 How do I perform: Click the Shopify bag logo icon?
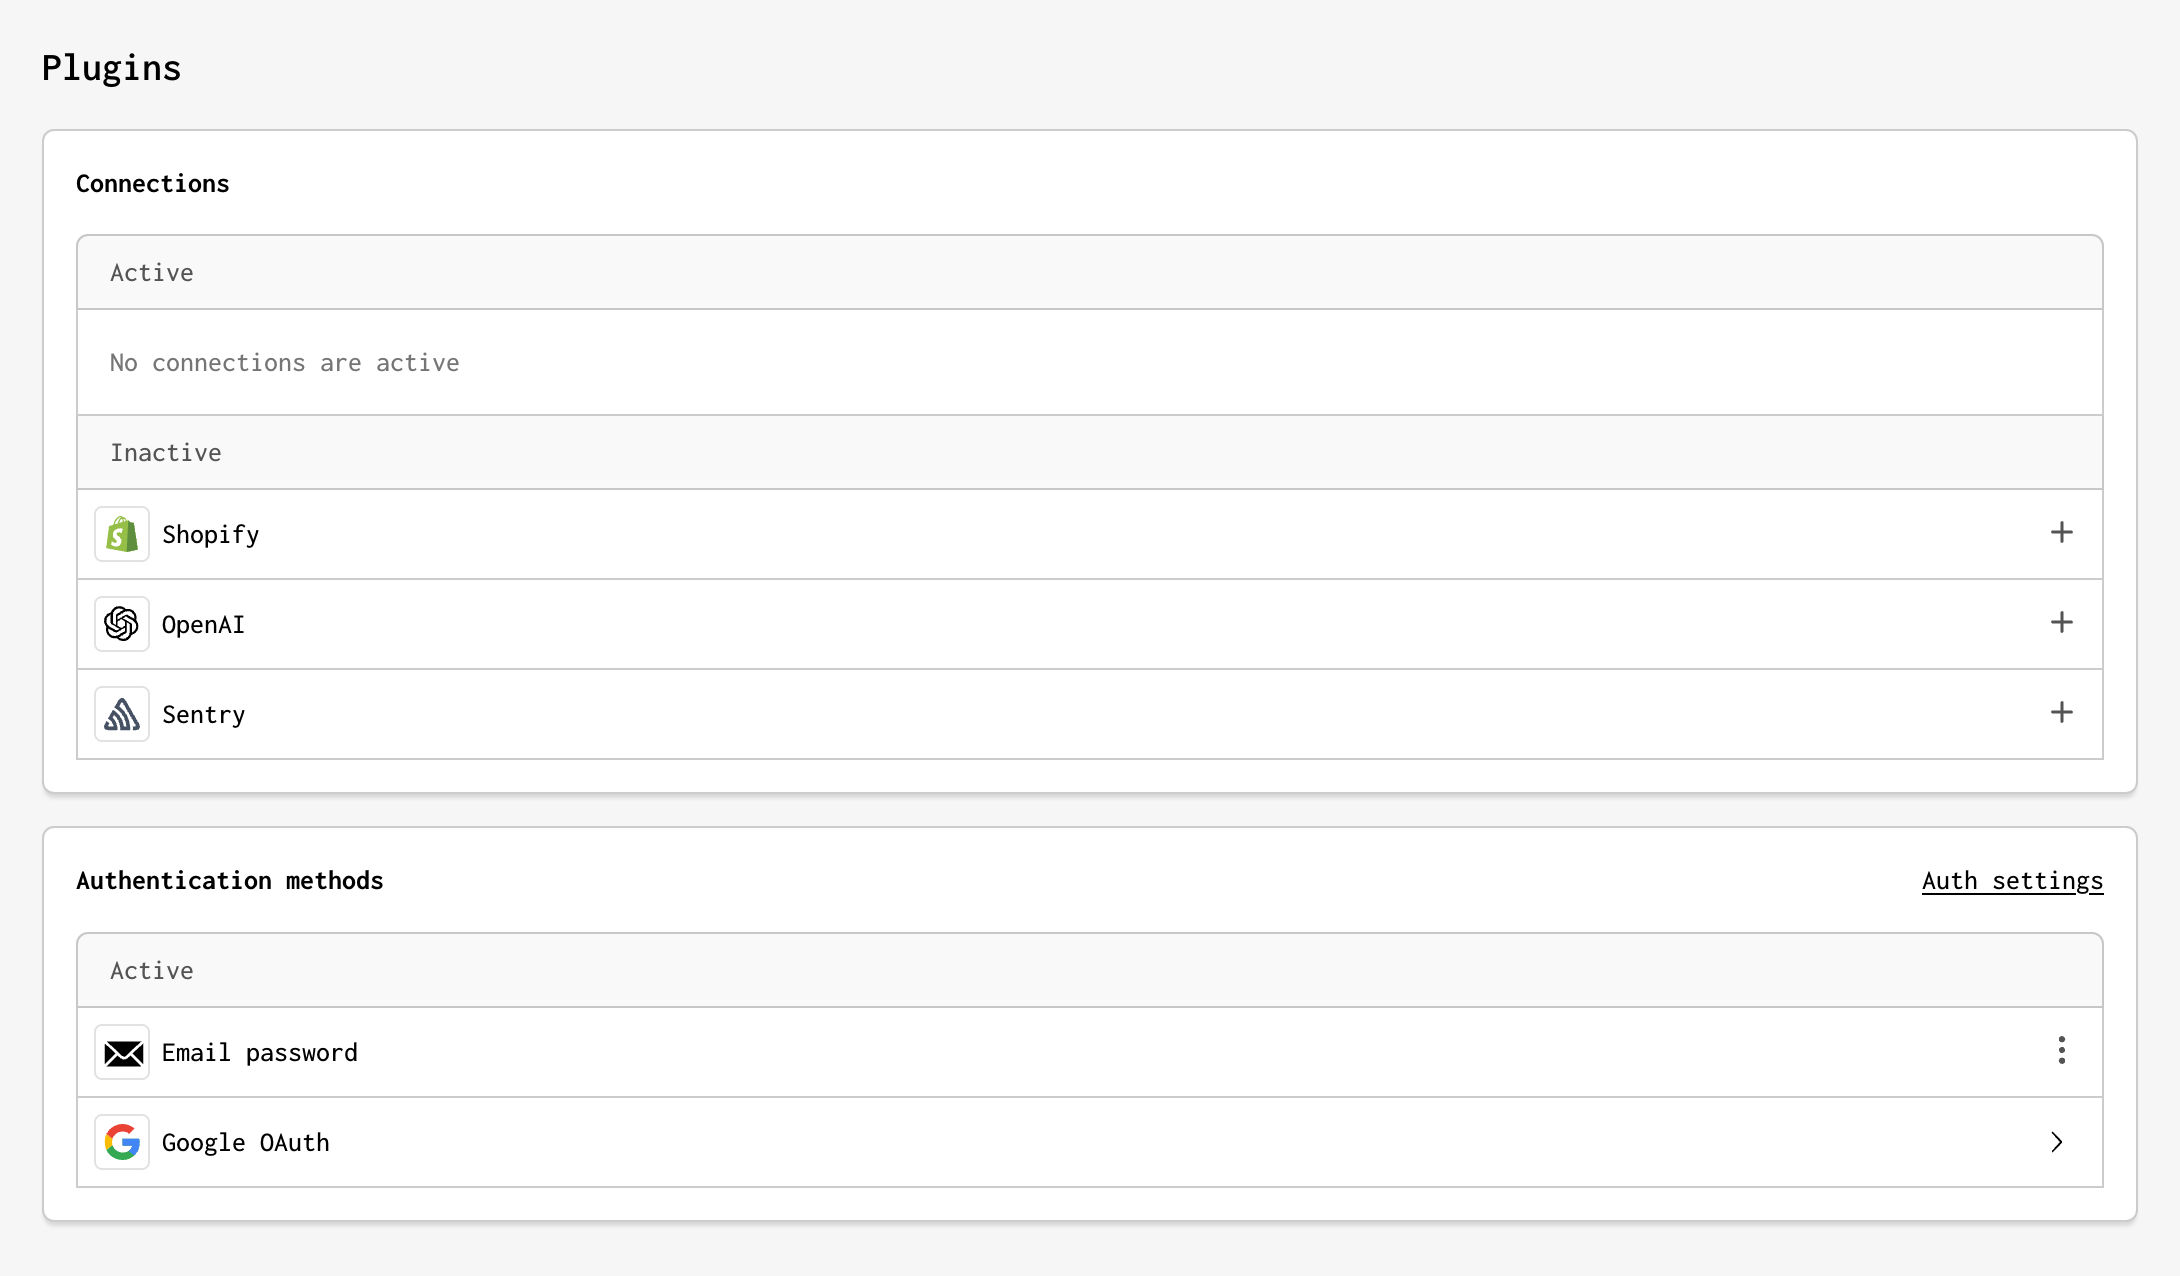tap(122, 534)
